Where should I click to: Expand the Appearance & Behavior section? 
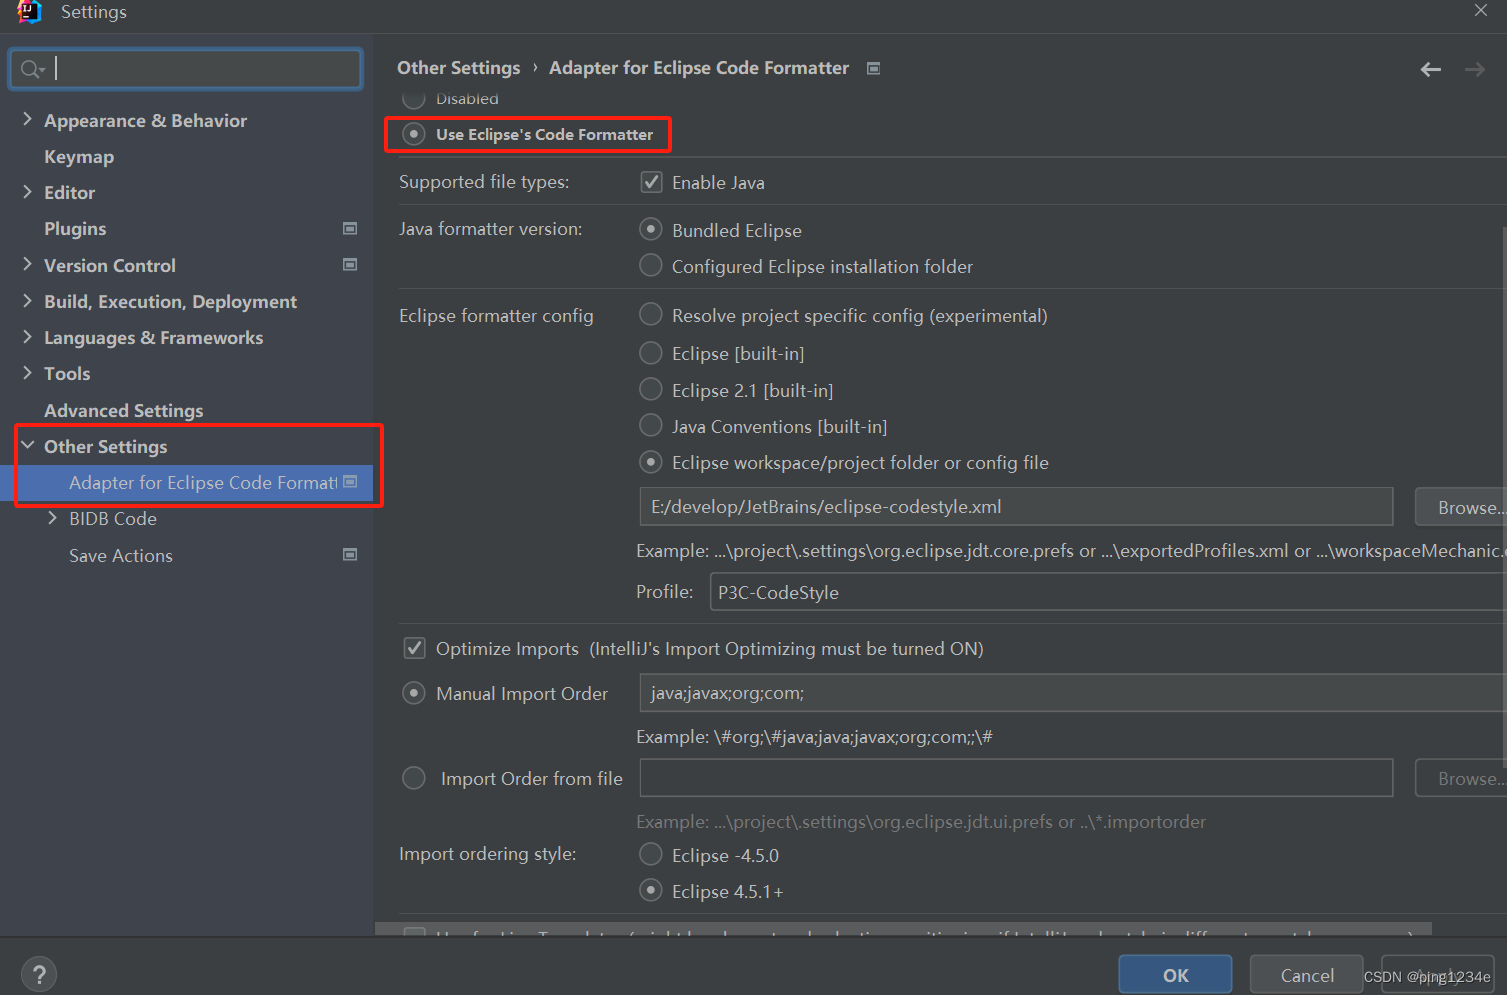pyautogui.click(x=27, y=119)
